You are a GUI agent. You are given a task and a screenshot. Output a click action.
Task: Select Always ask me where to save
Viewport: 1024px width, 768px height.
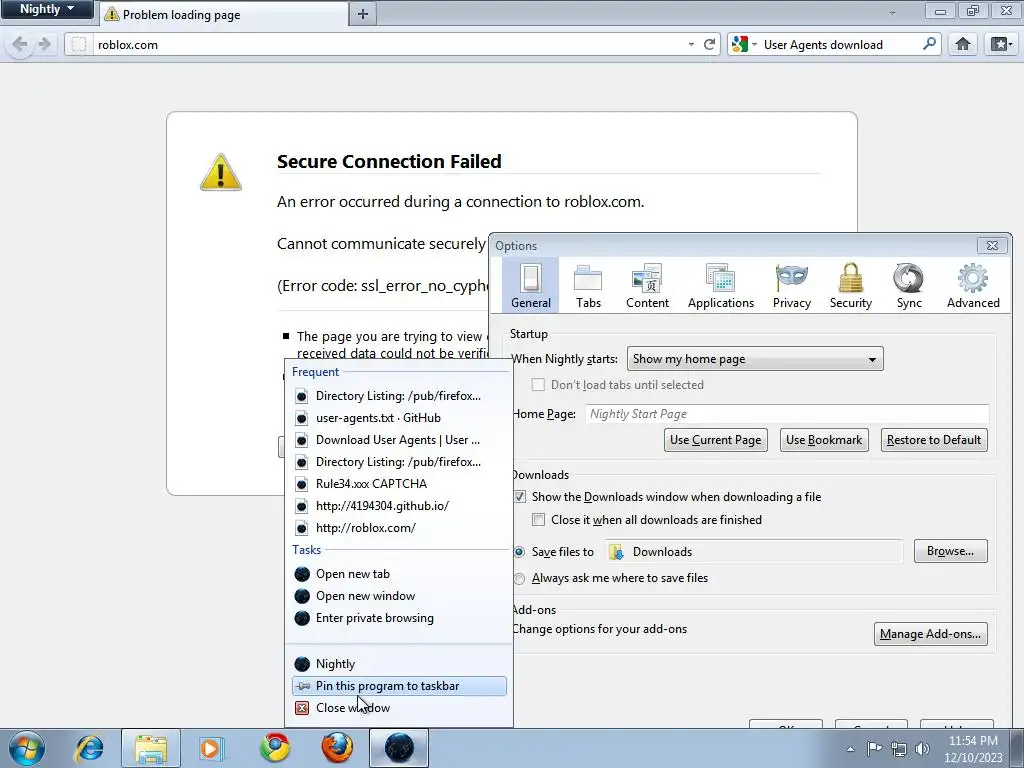coord(519,578)
